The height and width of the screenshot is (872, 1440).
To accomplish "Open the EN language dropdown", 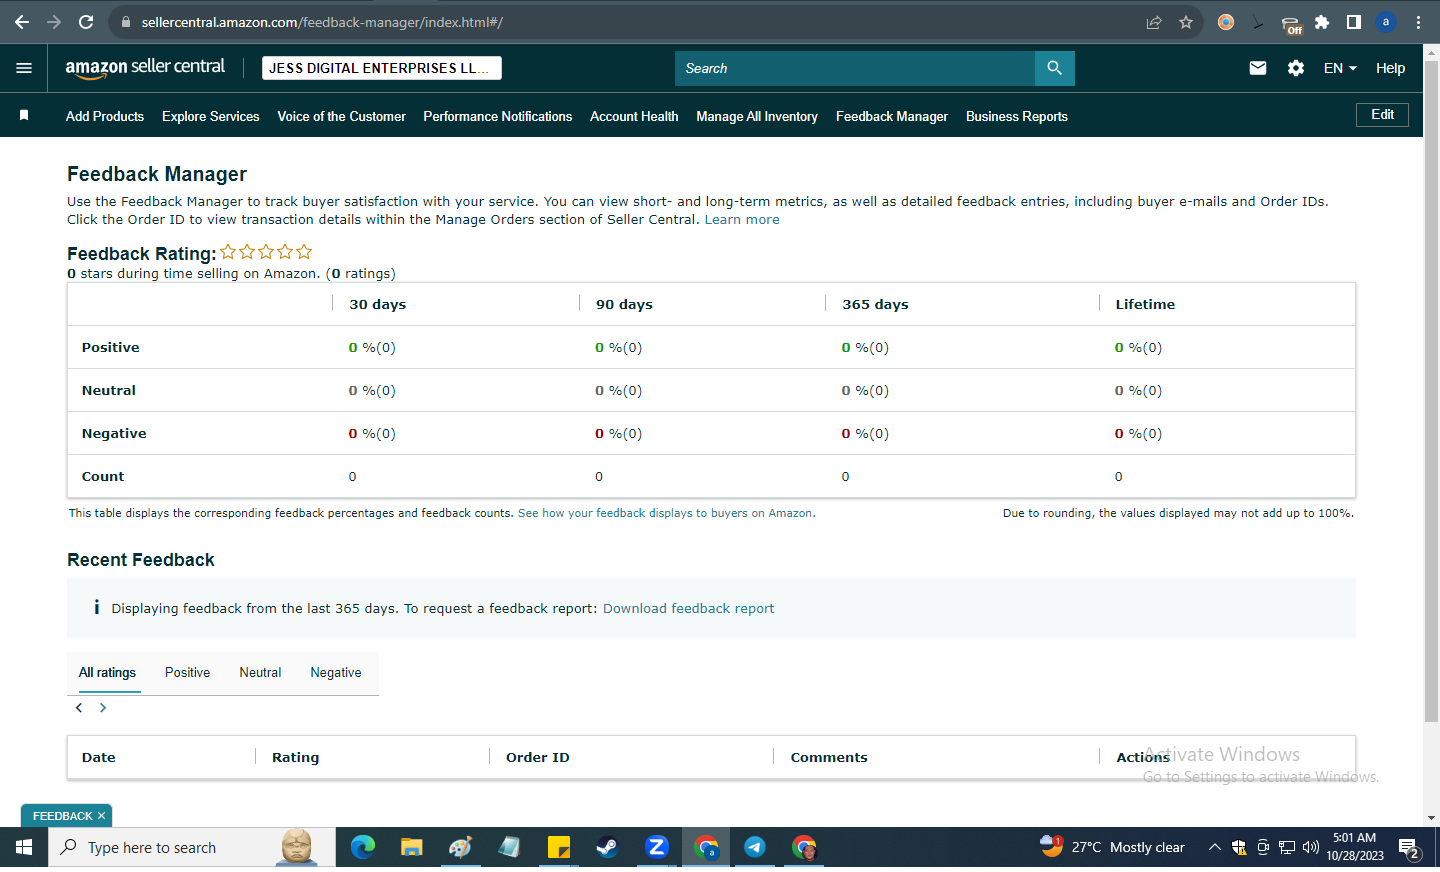I will click(x=1340, y=68).
